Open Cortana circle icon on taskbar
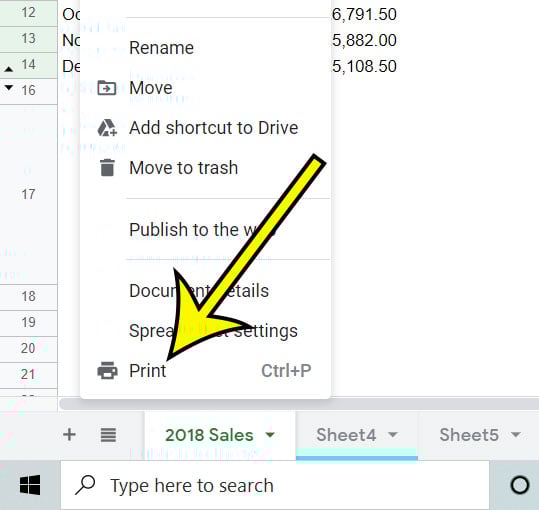The height and width of the screenshot is (510, 539). coord(520,485)
